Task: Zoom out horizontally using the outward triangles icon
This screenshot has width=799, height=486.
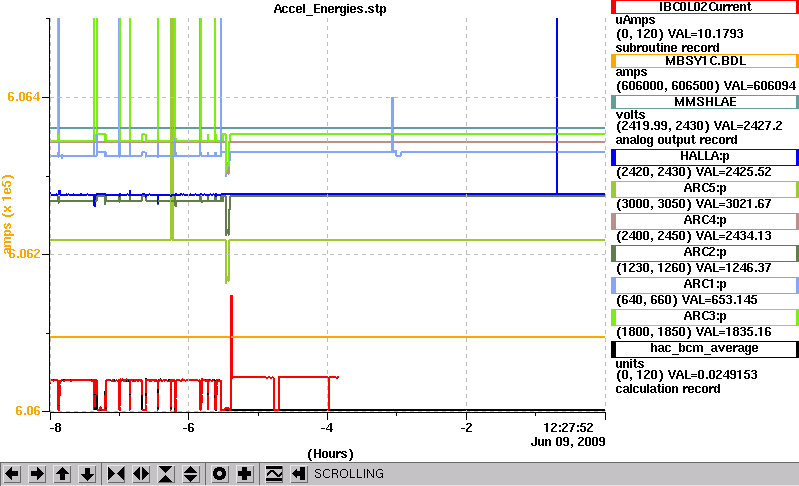Action: click(x=141, y=474)
